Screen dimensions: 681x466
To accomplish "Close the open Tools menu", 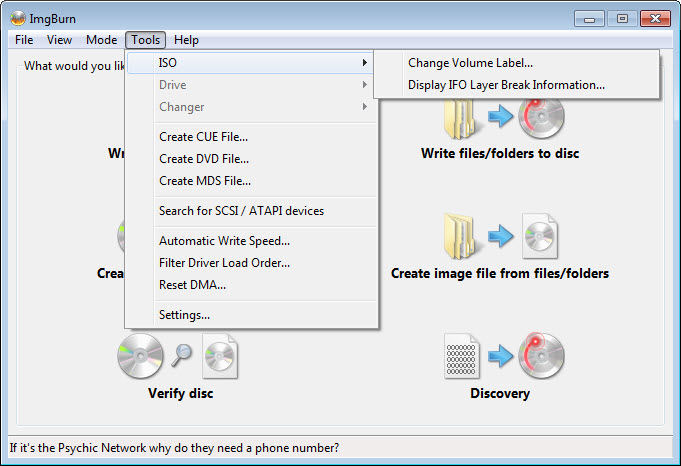I will (x=145, y=40).
